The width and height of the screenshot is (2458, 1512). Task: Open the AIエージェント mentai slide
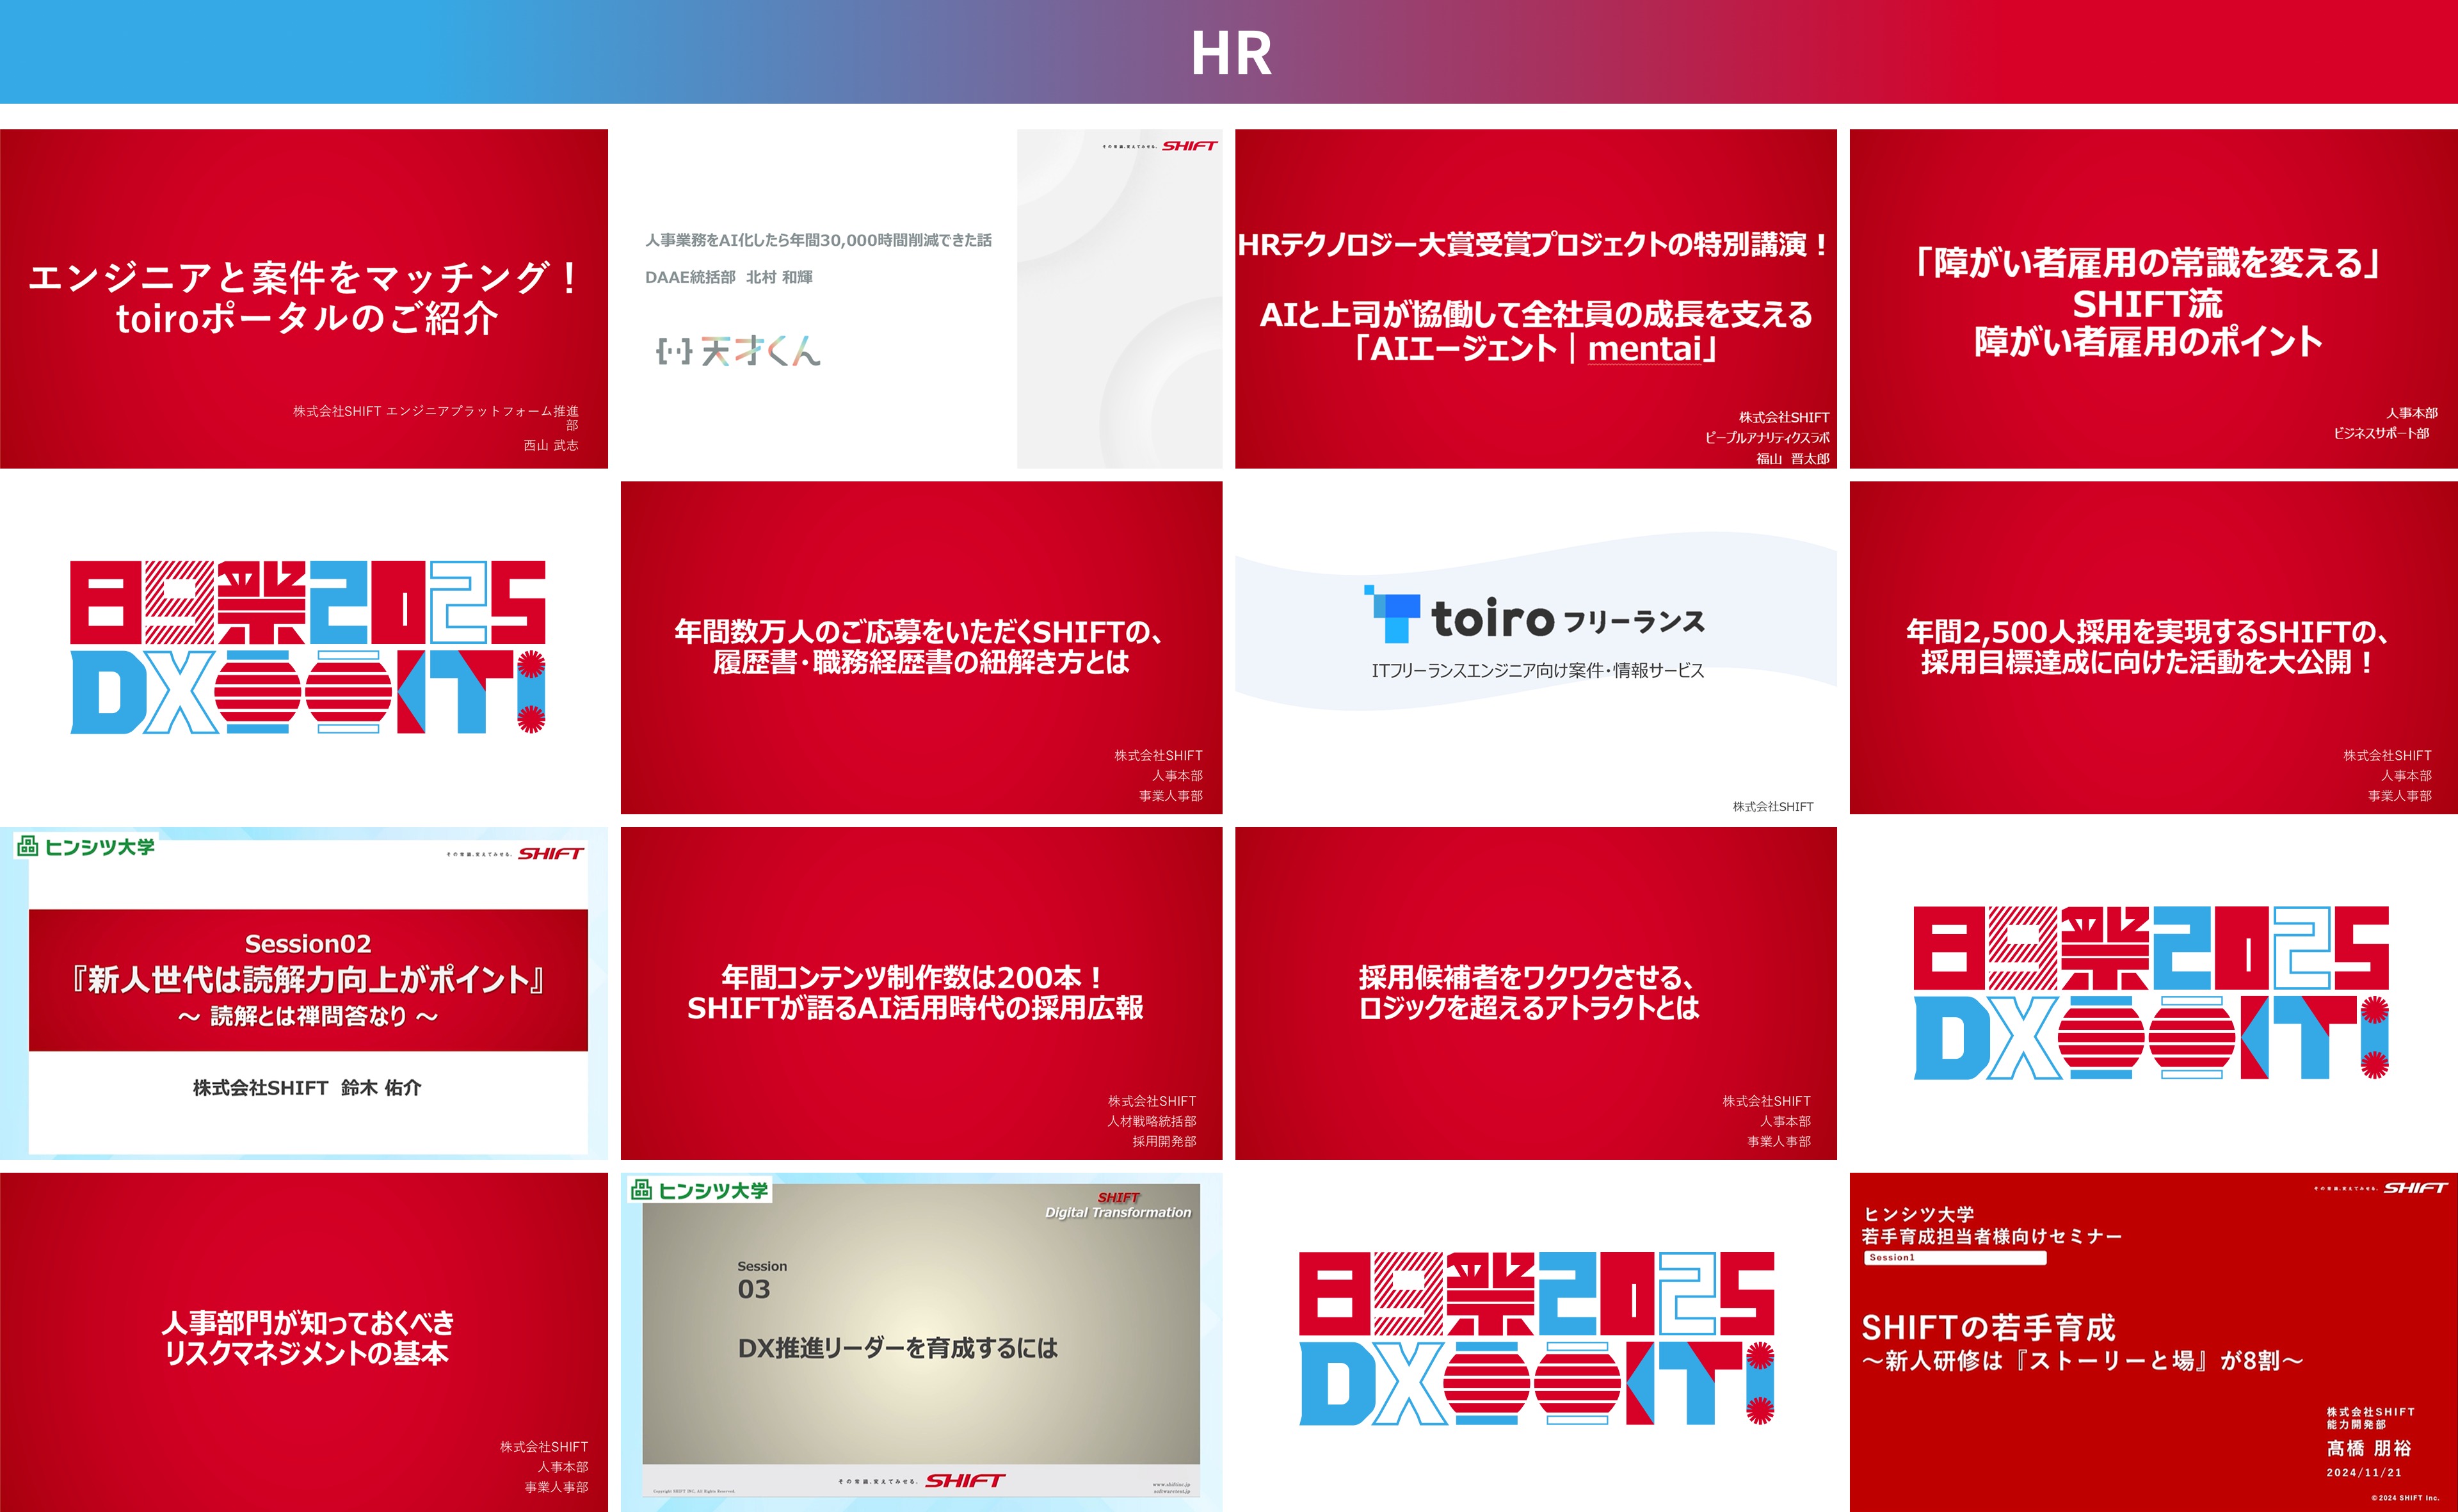point(1535,298)
